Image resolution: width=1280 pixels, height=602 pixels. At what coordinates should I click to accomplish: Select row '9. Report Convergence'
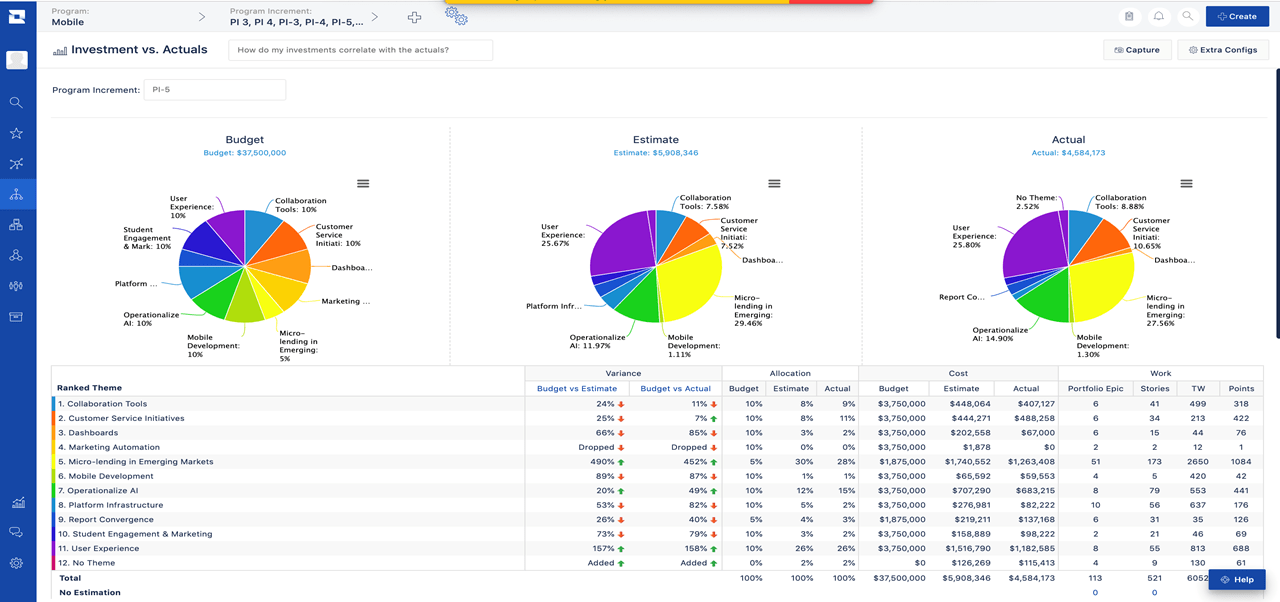click(658, 520)
